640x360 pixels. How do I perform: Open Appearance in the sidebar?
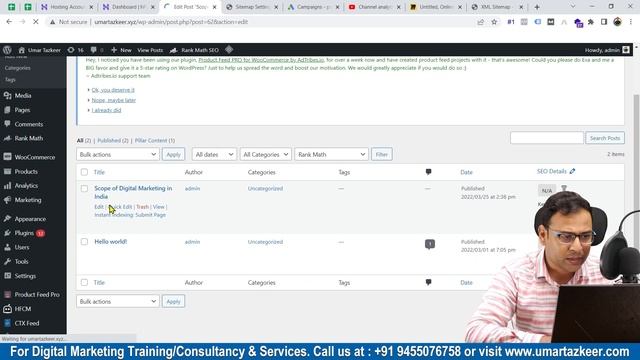[30, 219]
